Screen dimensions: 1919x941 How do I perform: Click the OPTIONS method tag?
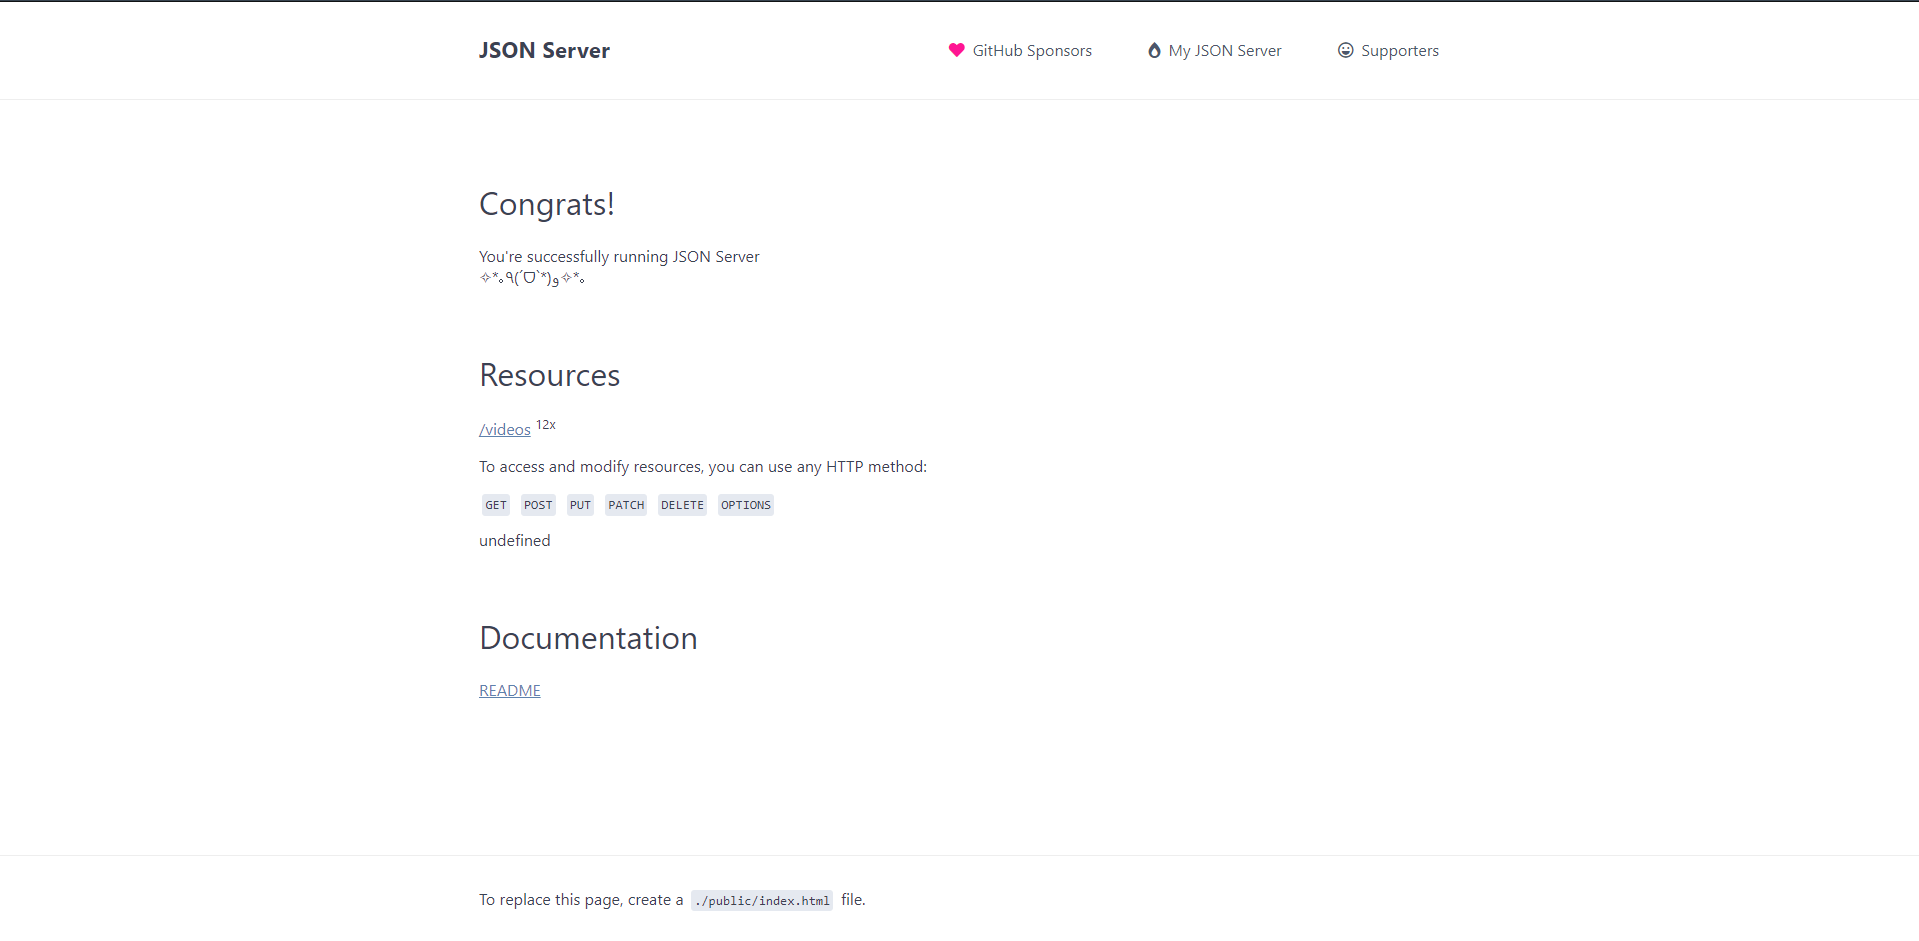tap(746, 505)
